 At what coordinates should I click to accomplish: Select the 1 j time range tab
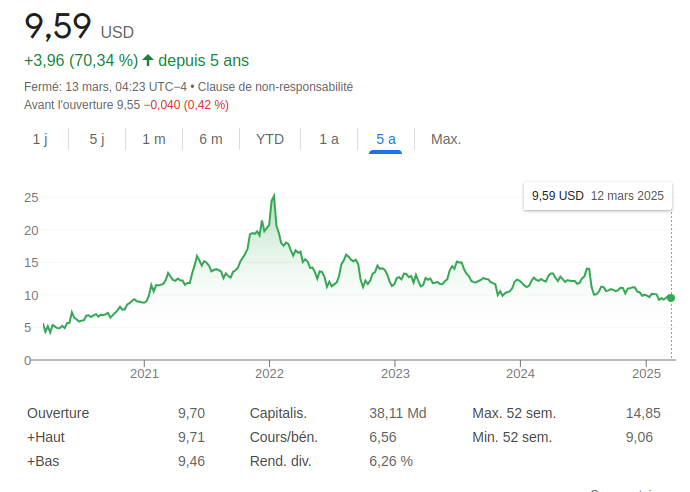click(x=40, y=139)
